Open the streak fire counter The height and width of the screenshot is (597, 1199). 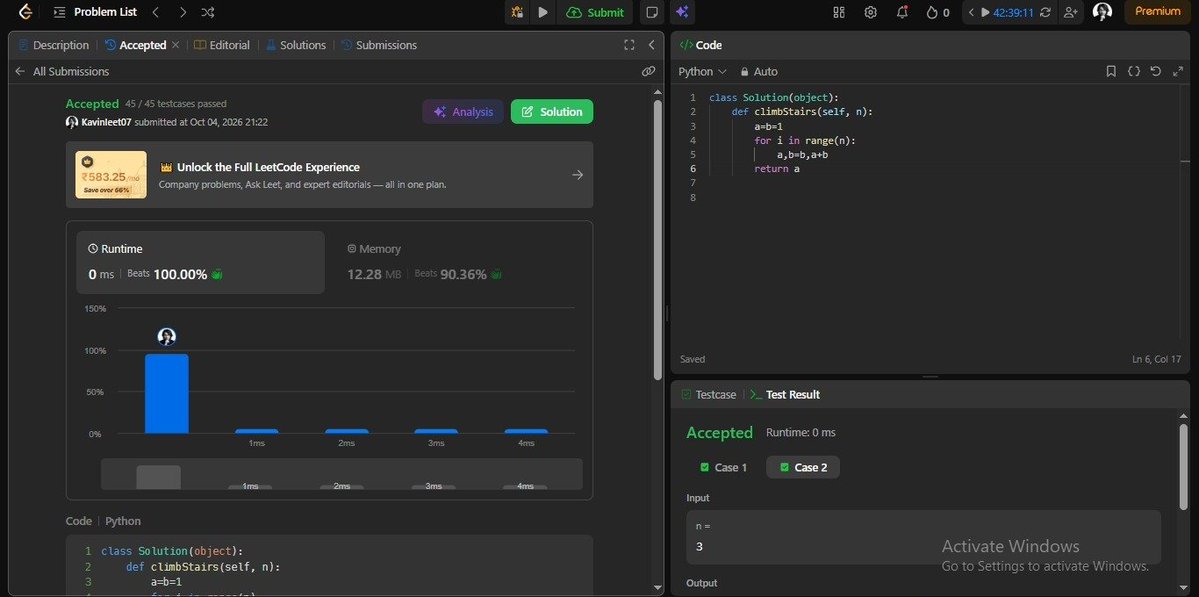point(937,12)
